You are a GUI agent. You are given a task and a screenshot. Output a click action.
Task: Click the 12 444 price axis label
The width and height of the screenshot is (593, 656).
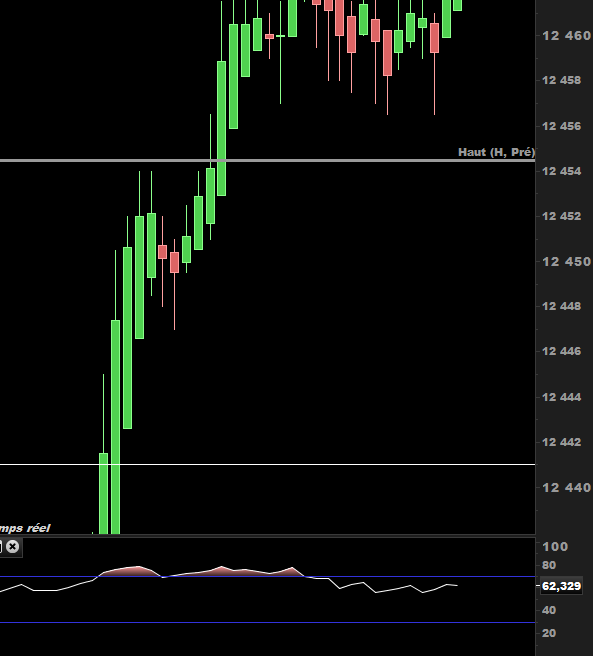tap(562, 397)
